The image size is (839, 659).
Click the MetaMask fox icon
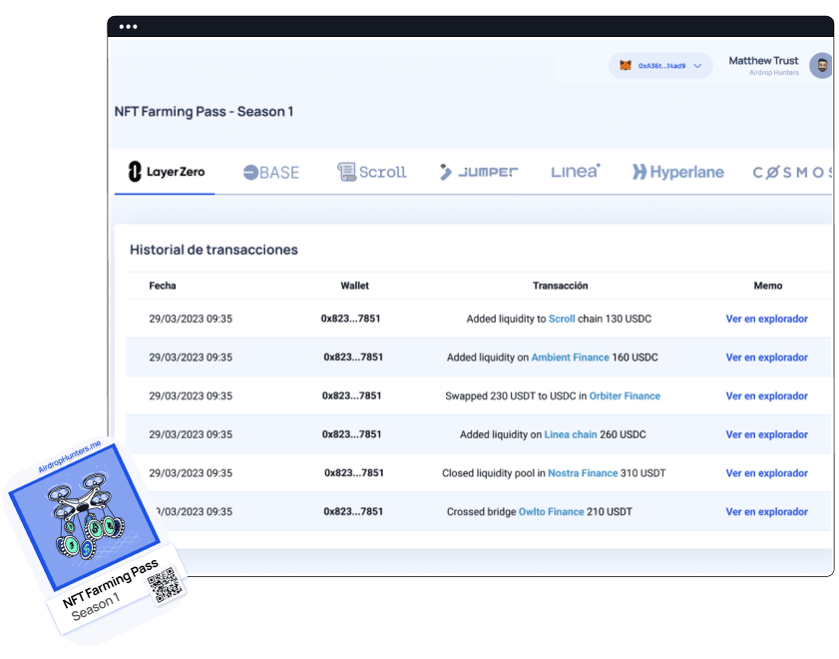point(625,66)
